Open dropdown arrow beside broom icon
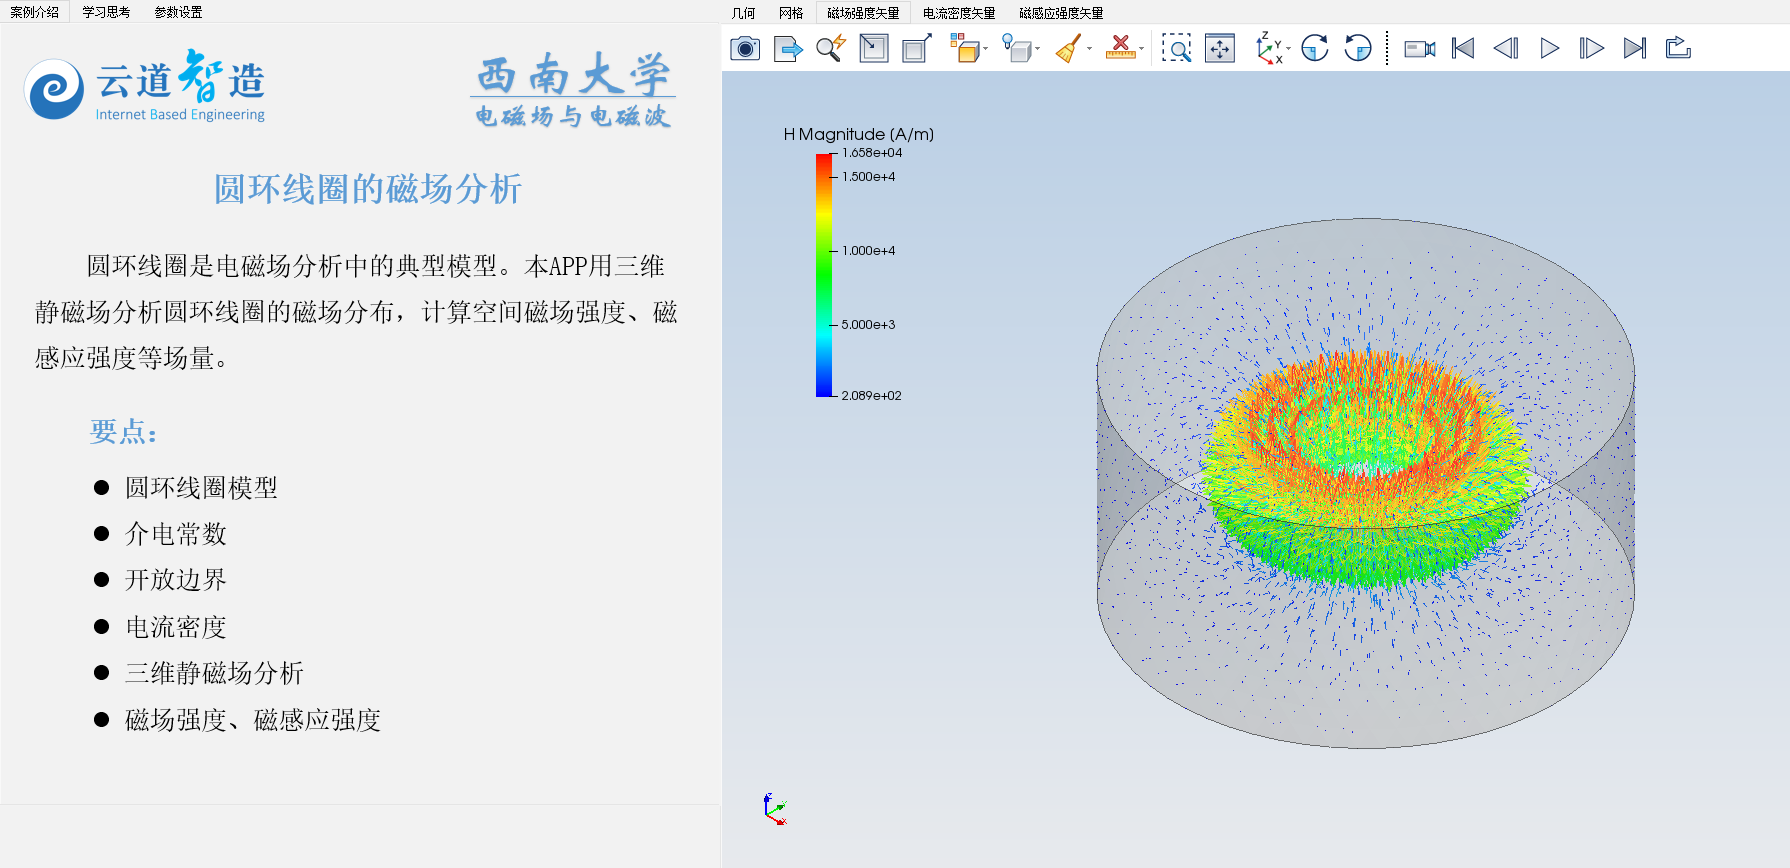This screenshot has height=868, width=1790. coord(1090,49)
